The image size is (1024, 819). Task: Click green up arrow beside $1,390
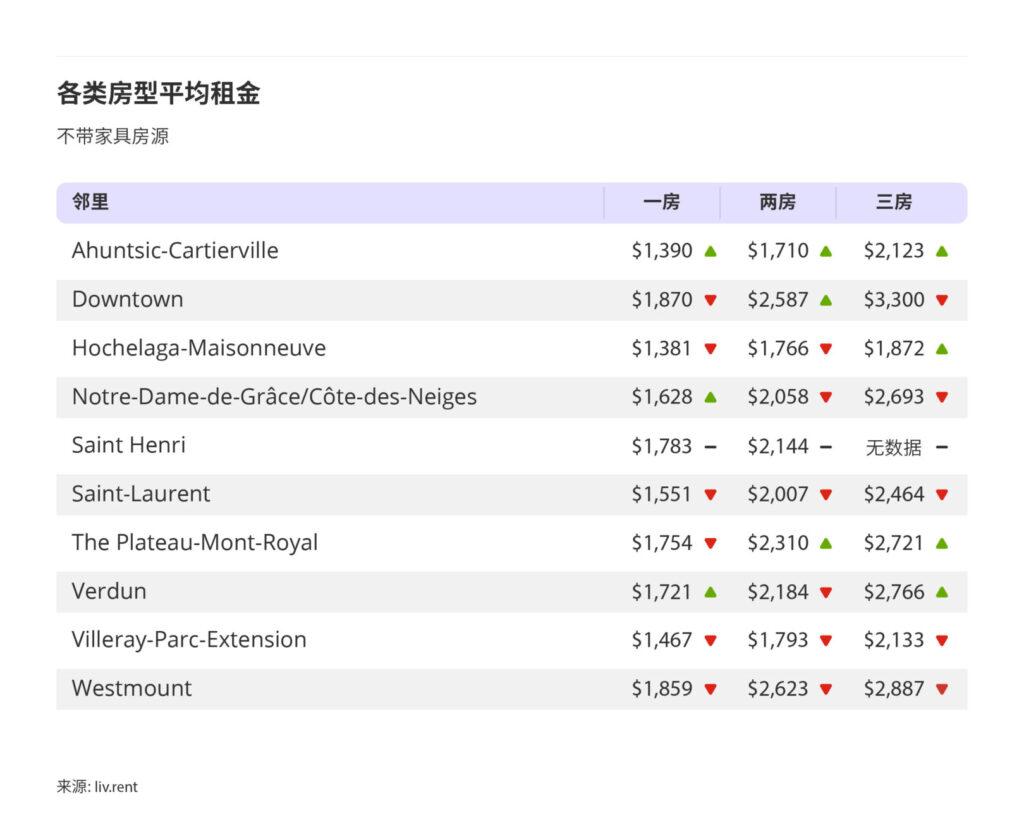[711, 251]
